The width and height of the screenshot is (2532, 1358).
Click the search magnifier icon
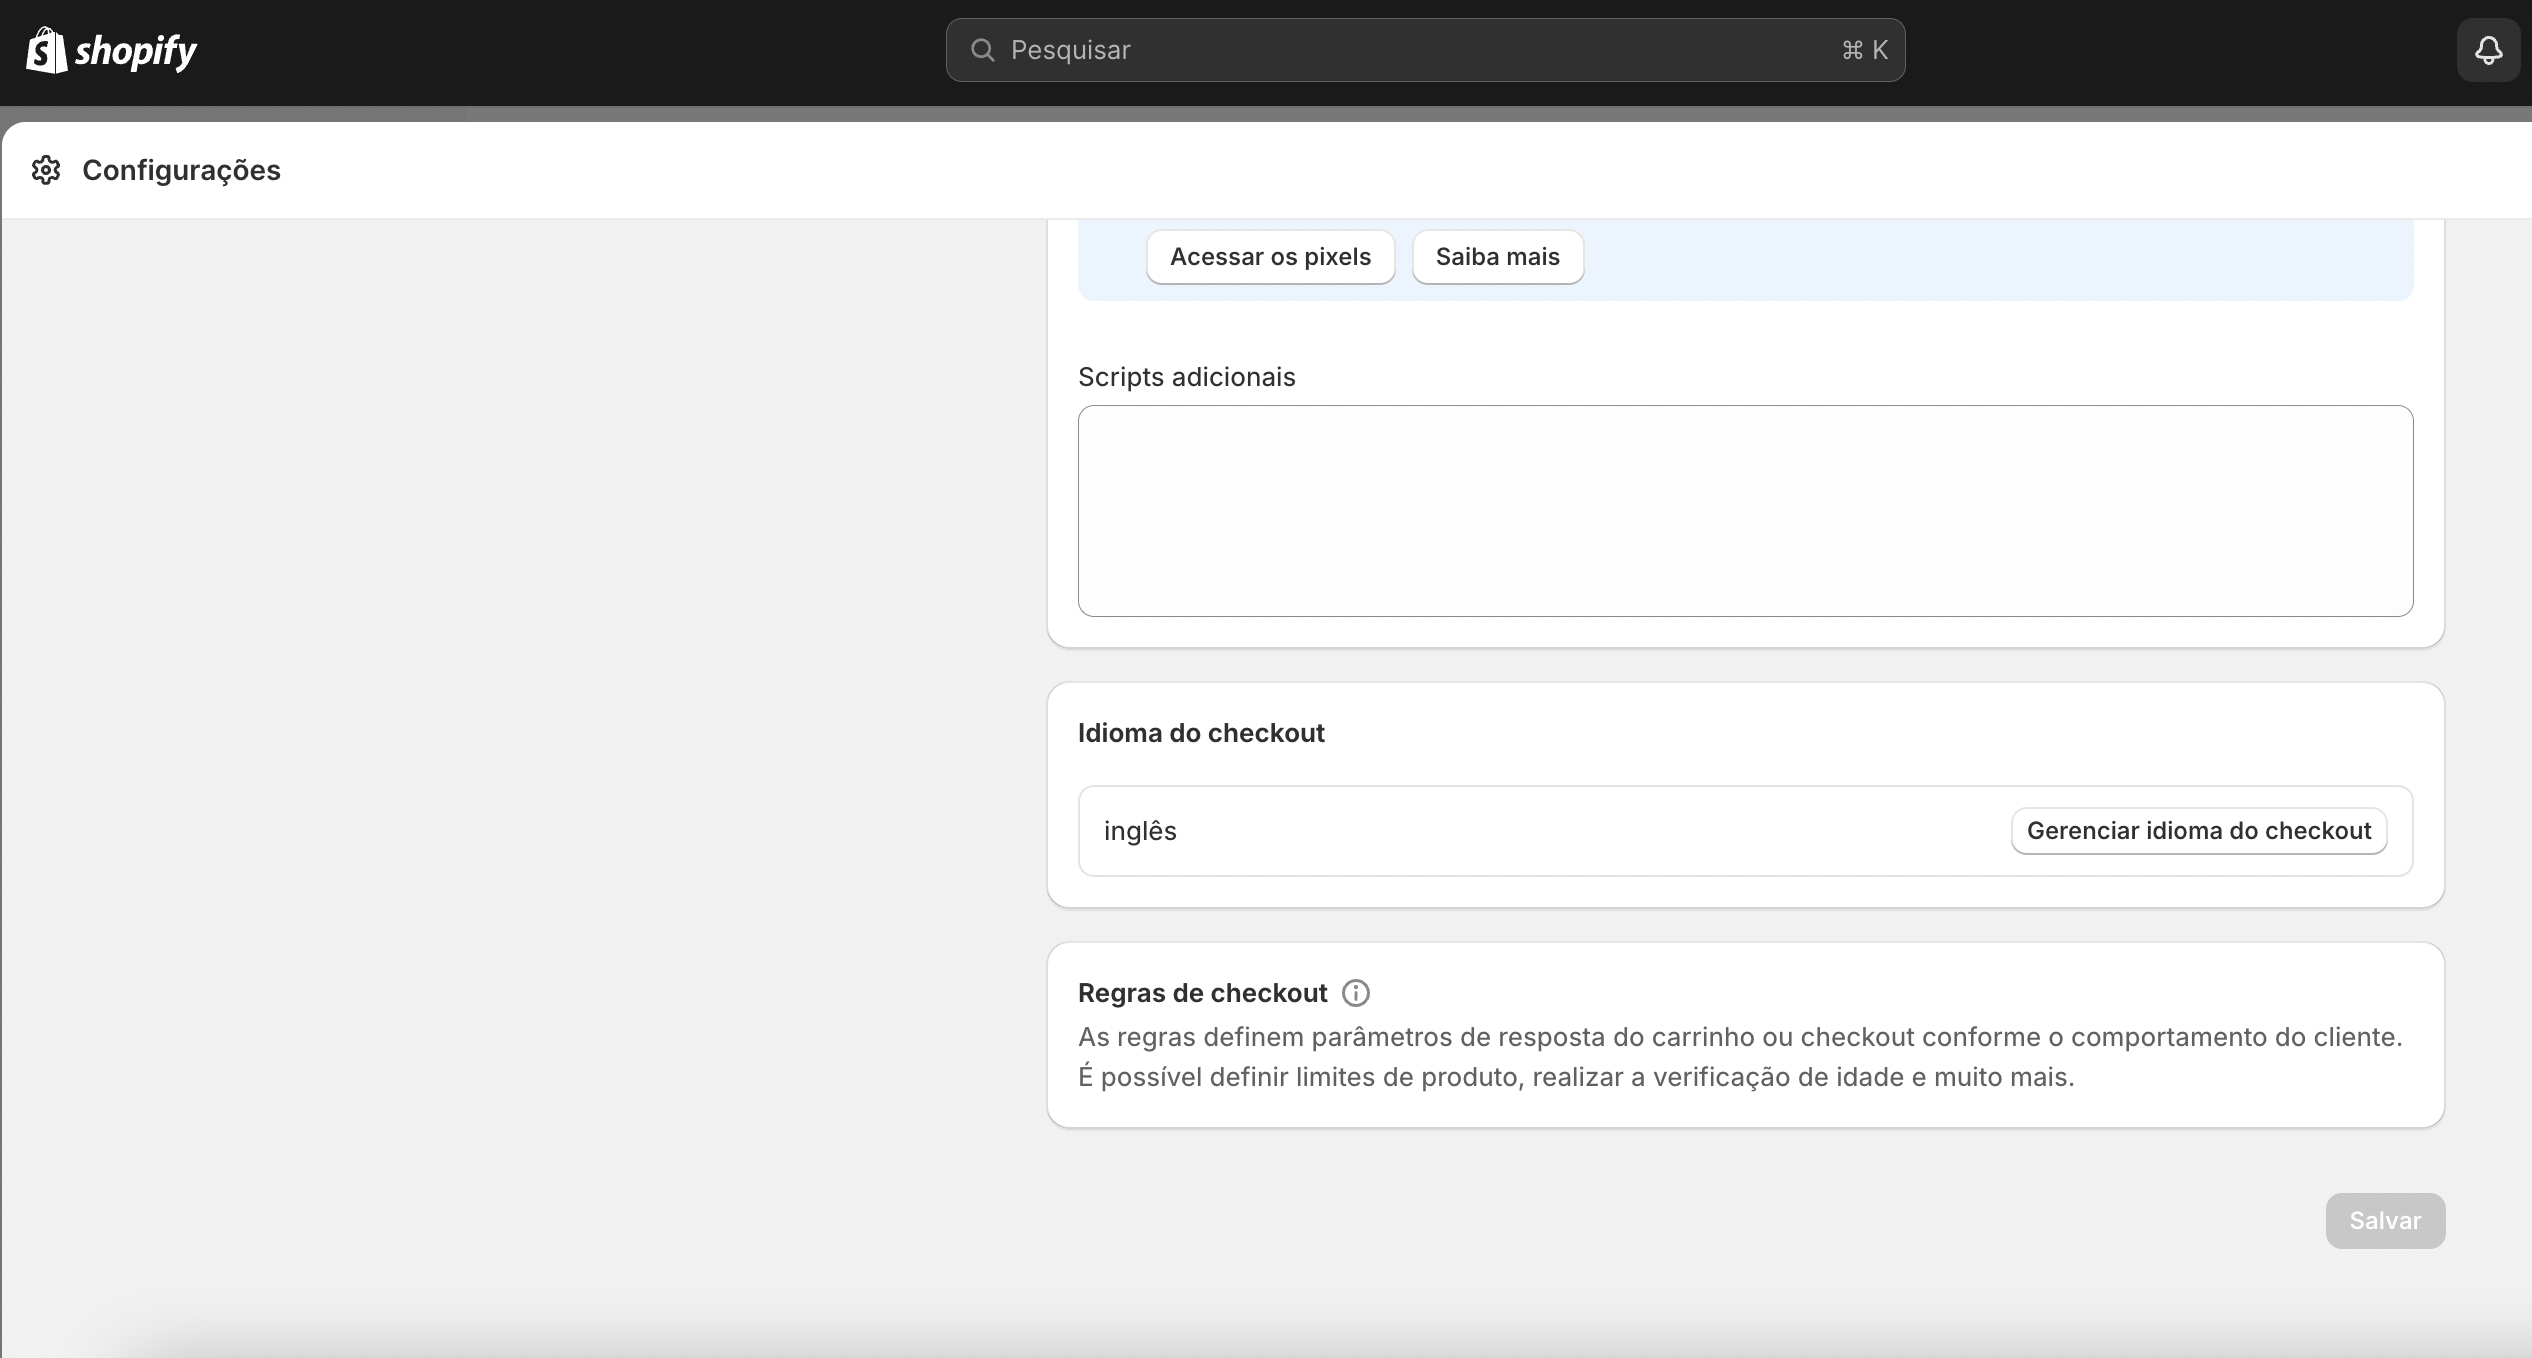pos(983,50)
